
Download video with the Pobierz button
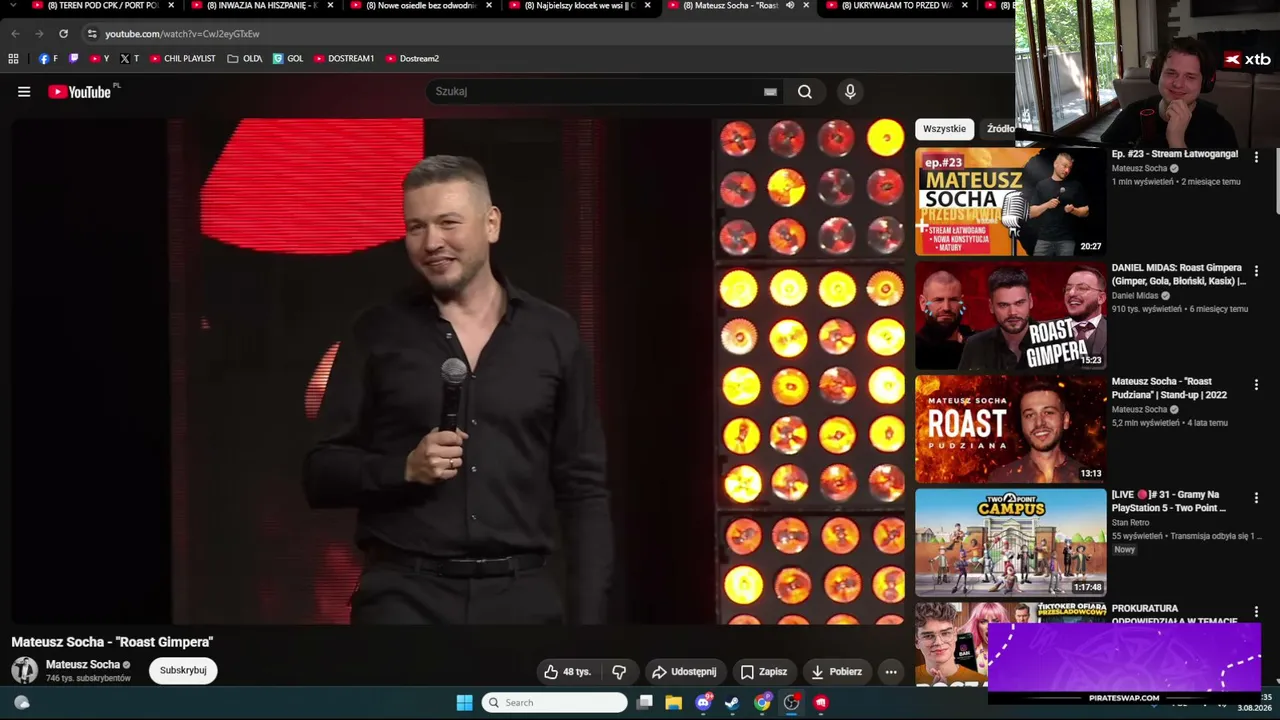pos(836,672)
